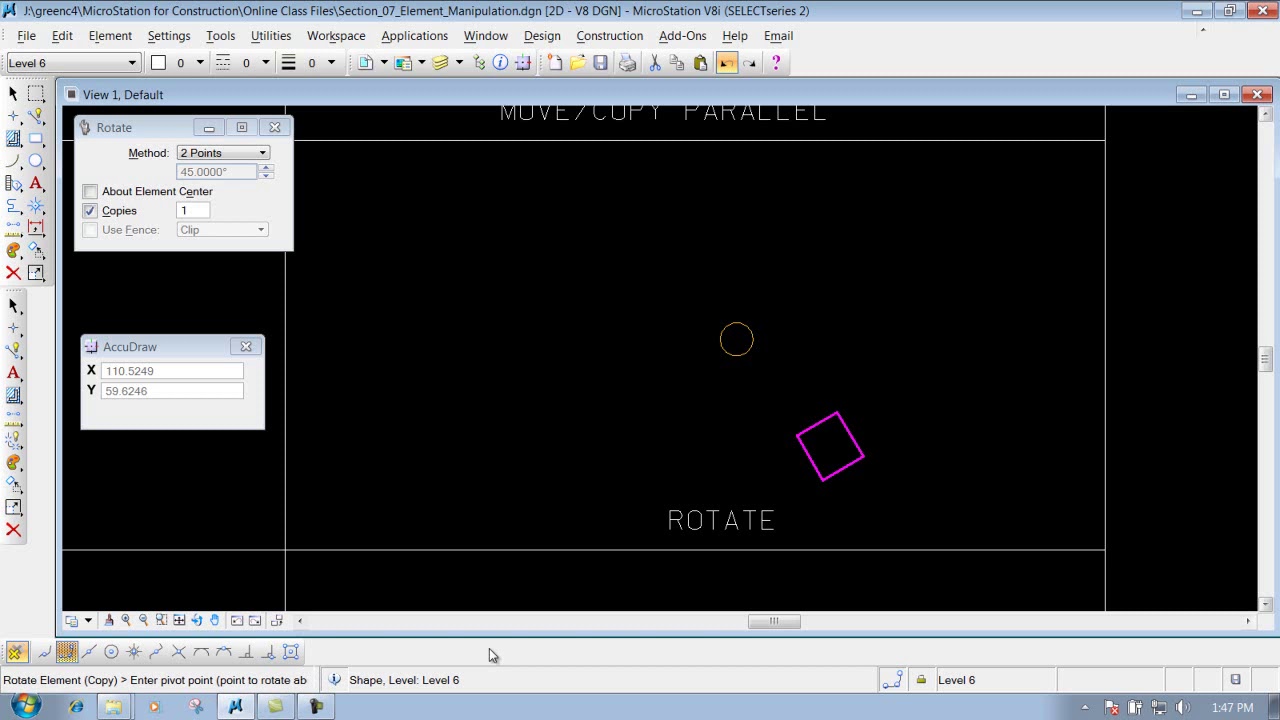This screenshot has height=720, width=1280.
Task: Open Internet Explorer from the taskbar
Action: pyautogui.click(x=76, y=707)
